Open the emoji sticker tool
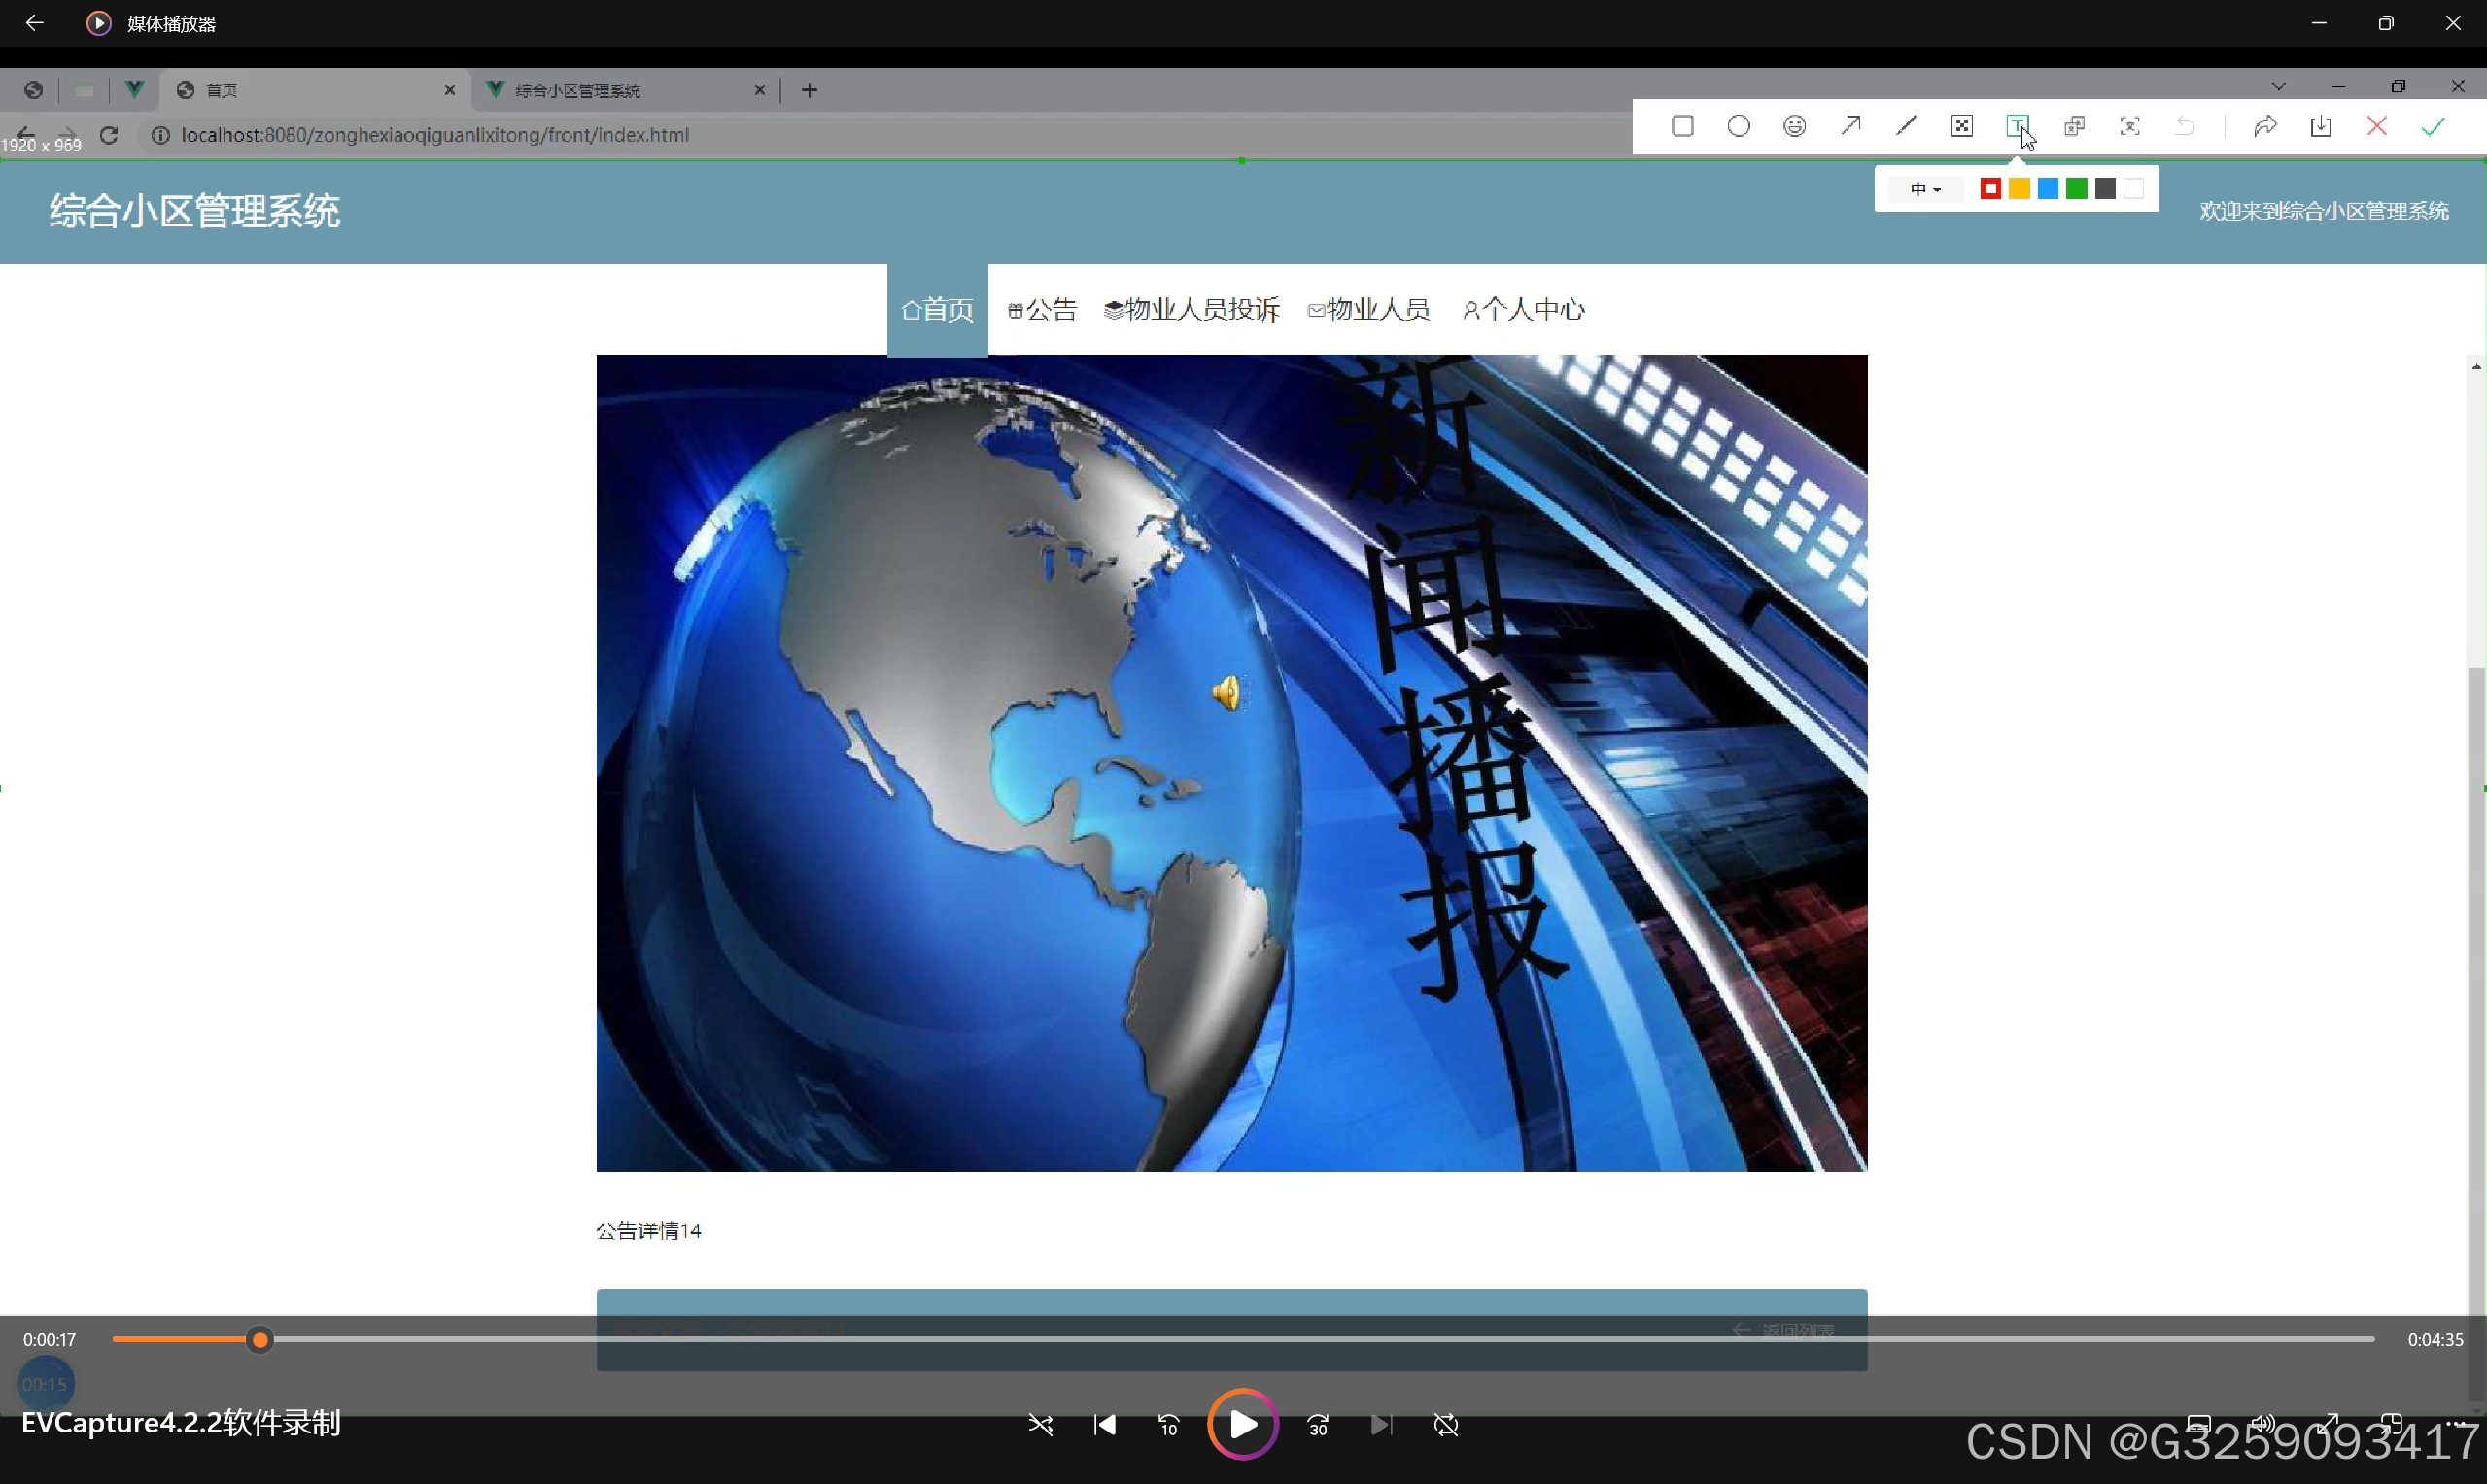Screen dimensions: 2487x1484 click(x=1794, y=126)
